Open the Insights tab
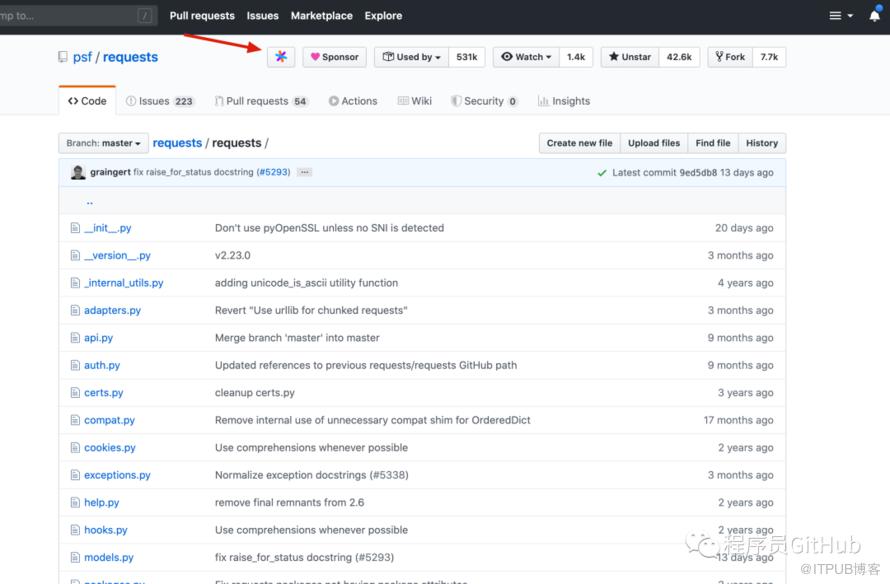 click(x=564, y=101)
